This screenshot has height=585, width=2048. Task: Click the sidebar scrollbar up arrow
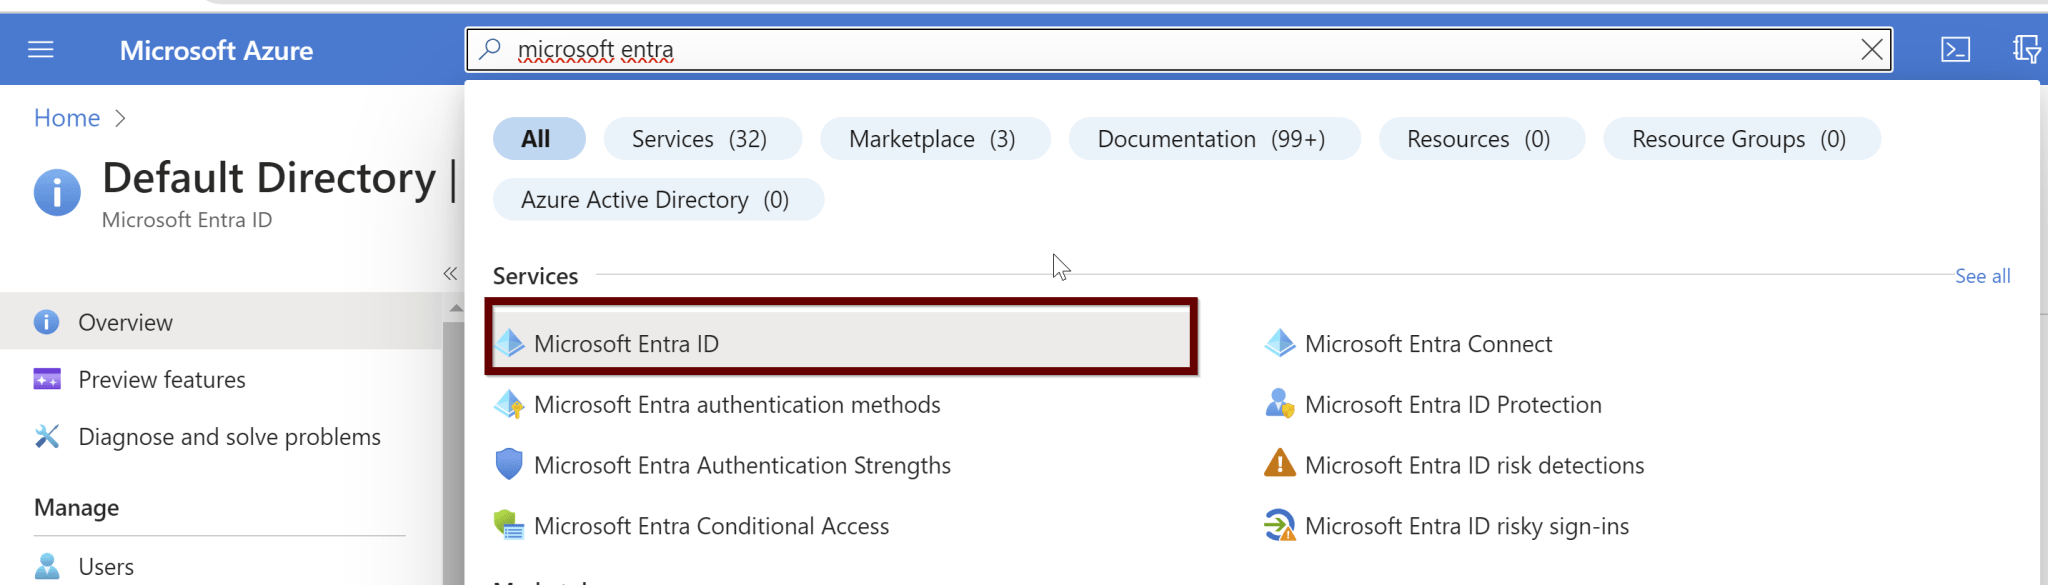coord(456,308)
